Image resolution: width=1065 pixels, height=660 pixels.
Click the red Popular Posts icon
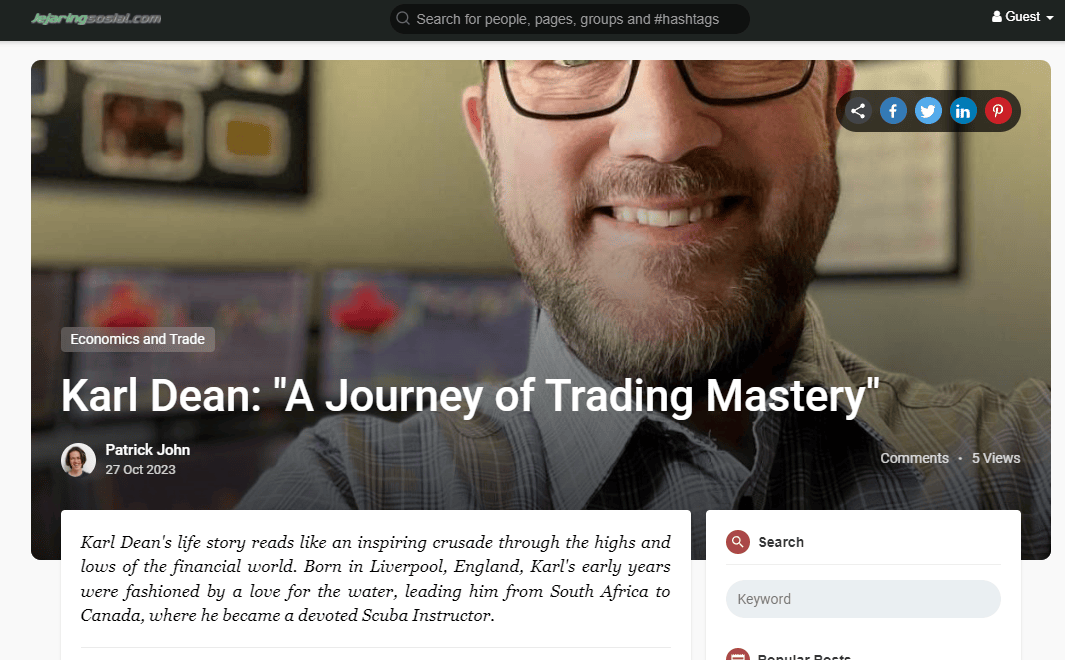point(738,655)
